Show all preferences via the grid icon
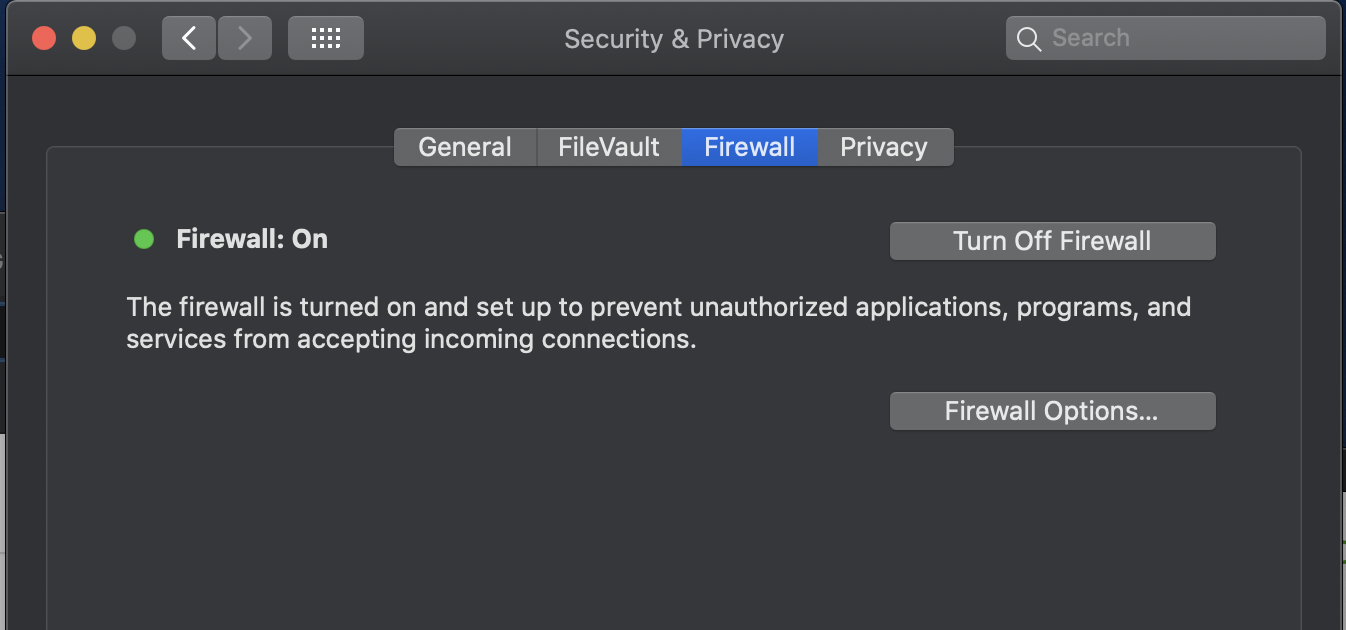Image resolution: width=1346 pixels, height=630 pixels. pyautogui.click(x=326, y=39)
